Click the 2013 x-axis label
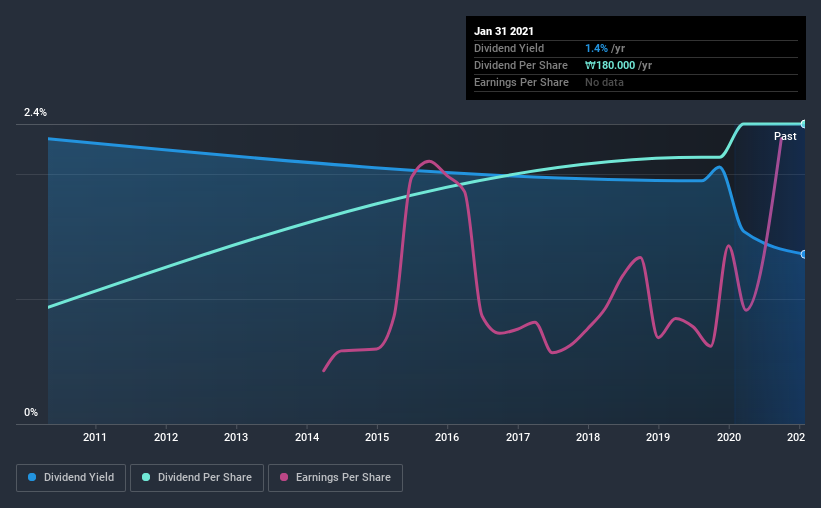This screenshot has width=821, height=508. point(236,437)
